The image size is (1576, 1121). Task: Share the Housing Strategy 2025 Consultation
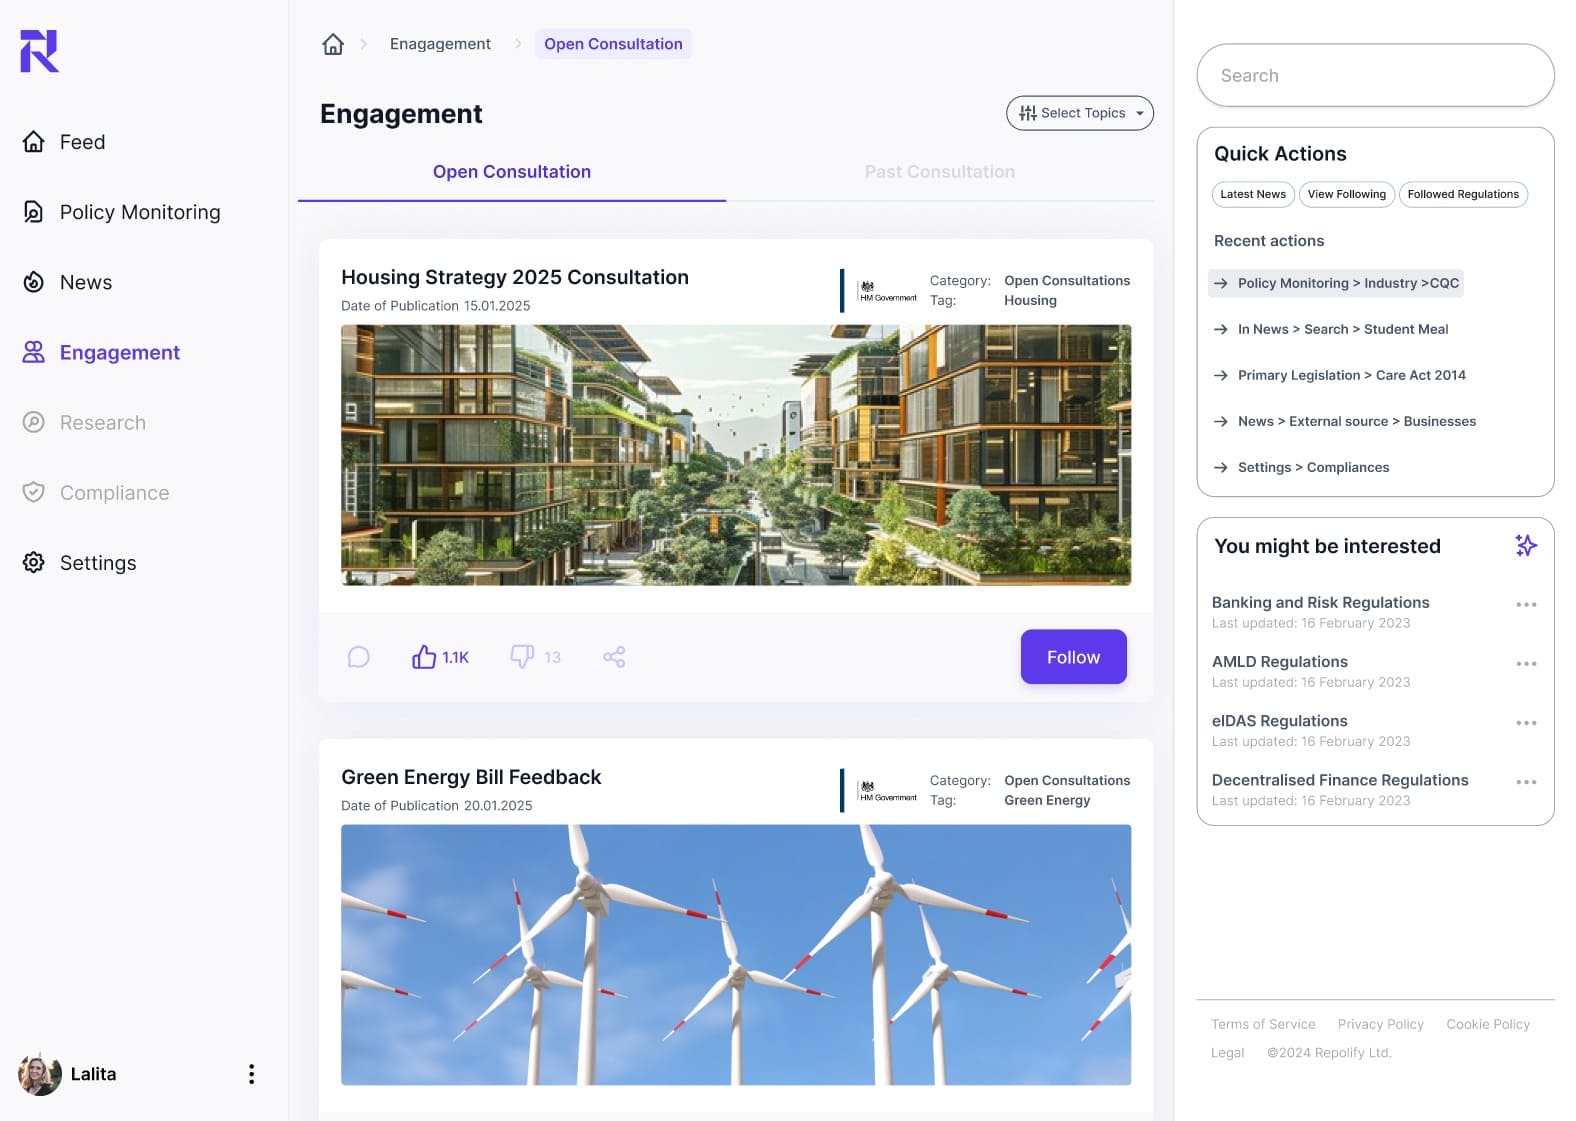pyautogui.click(x=614, y=657)
